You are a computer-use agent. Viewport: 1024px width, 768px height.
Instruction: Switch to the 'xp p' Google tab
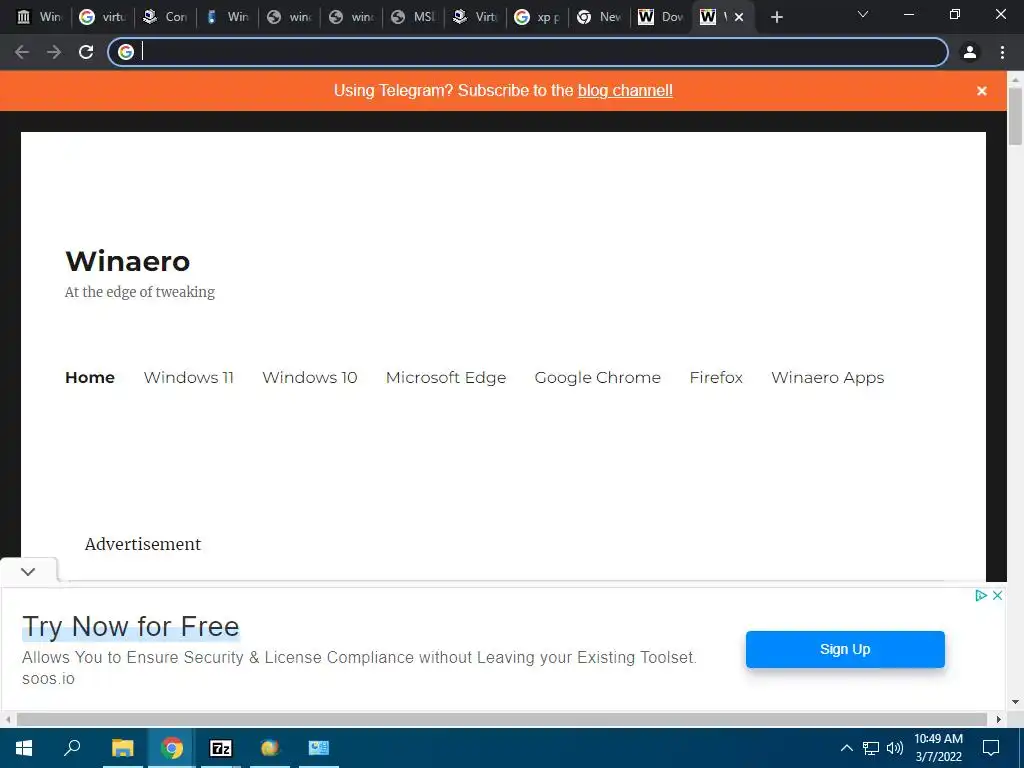click(x=537, y=17)
